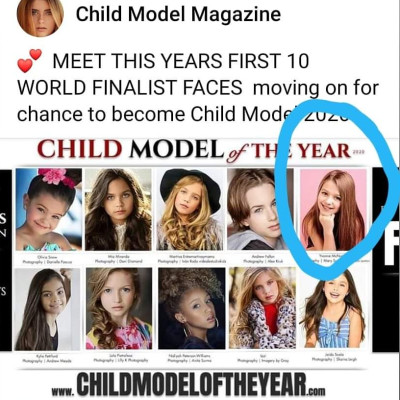Viewport: 400px width, 400px height.
Task: Open the circled photo with pink background
Action: [x=333, y=209]
